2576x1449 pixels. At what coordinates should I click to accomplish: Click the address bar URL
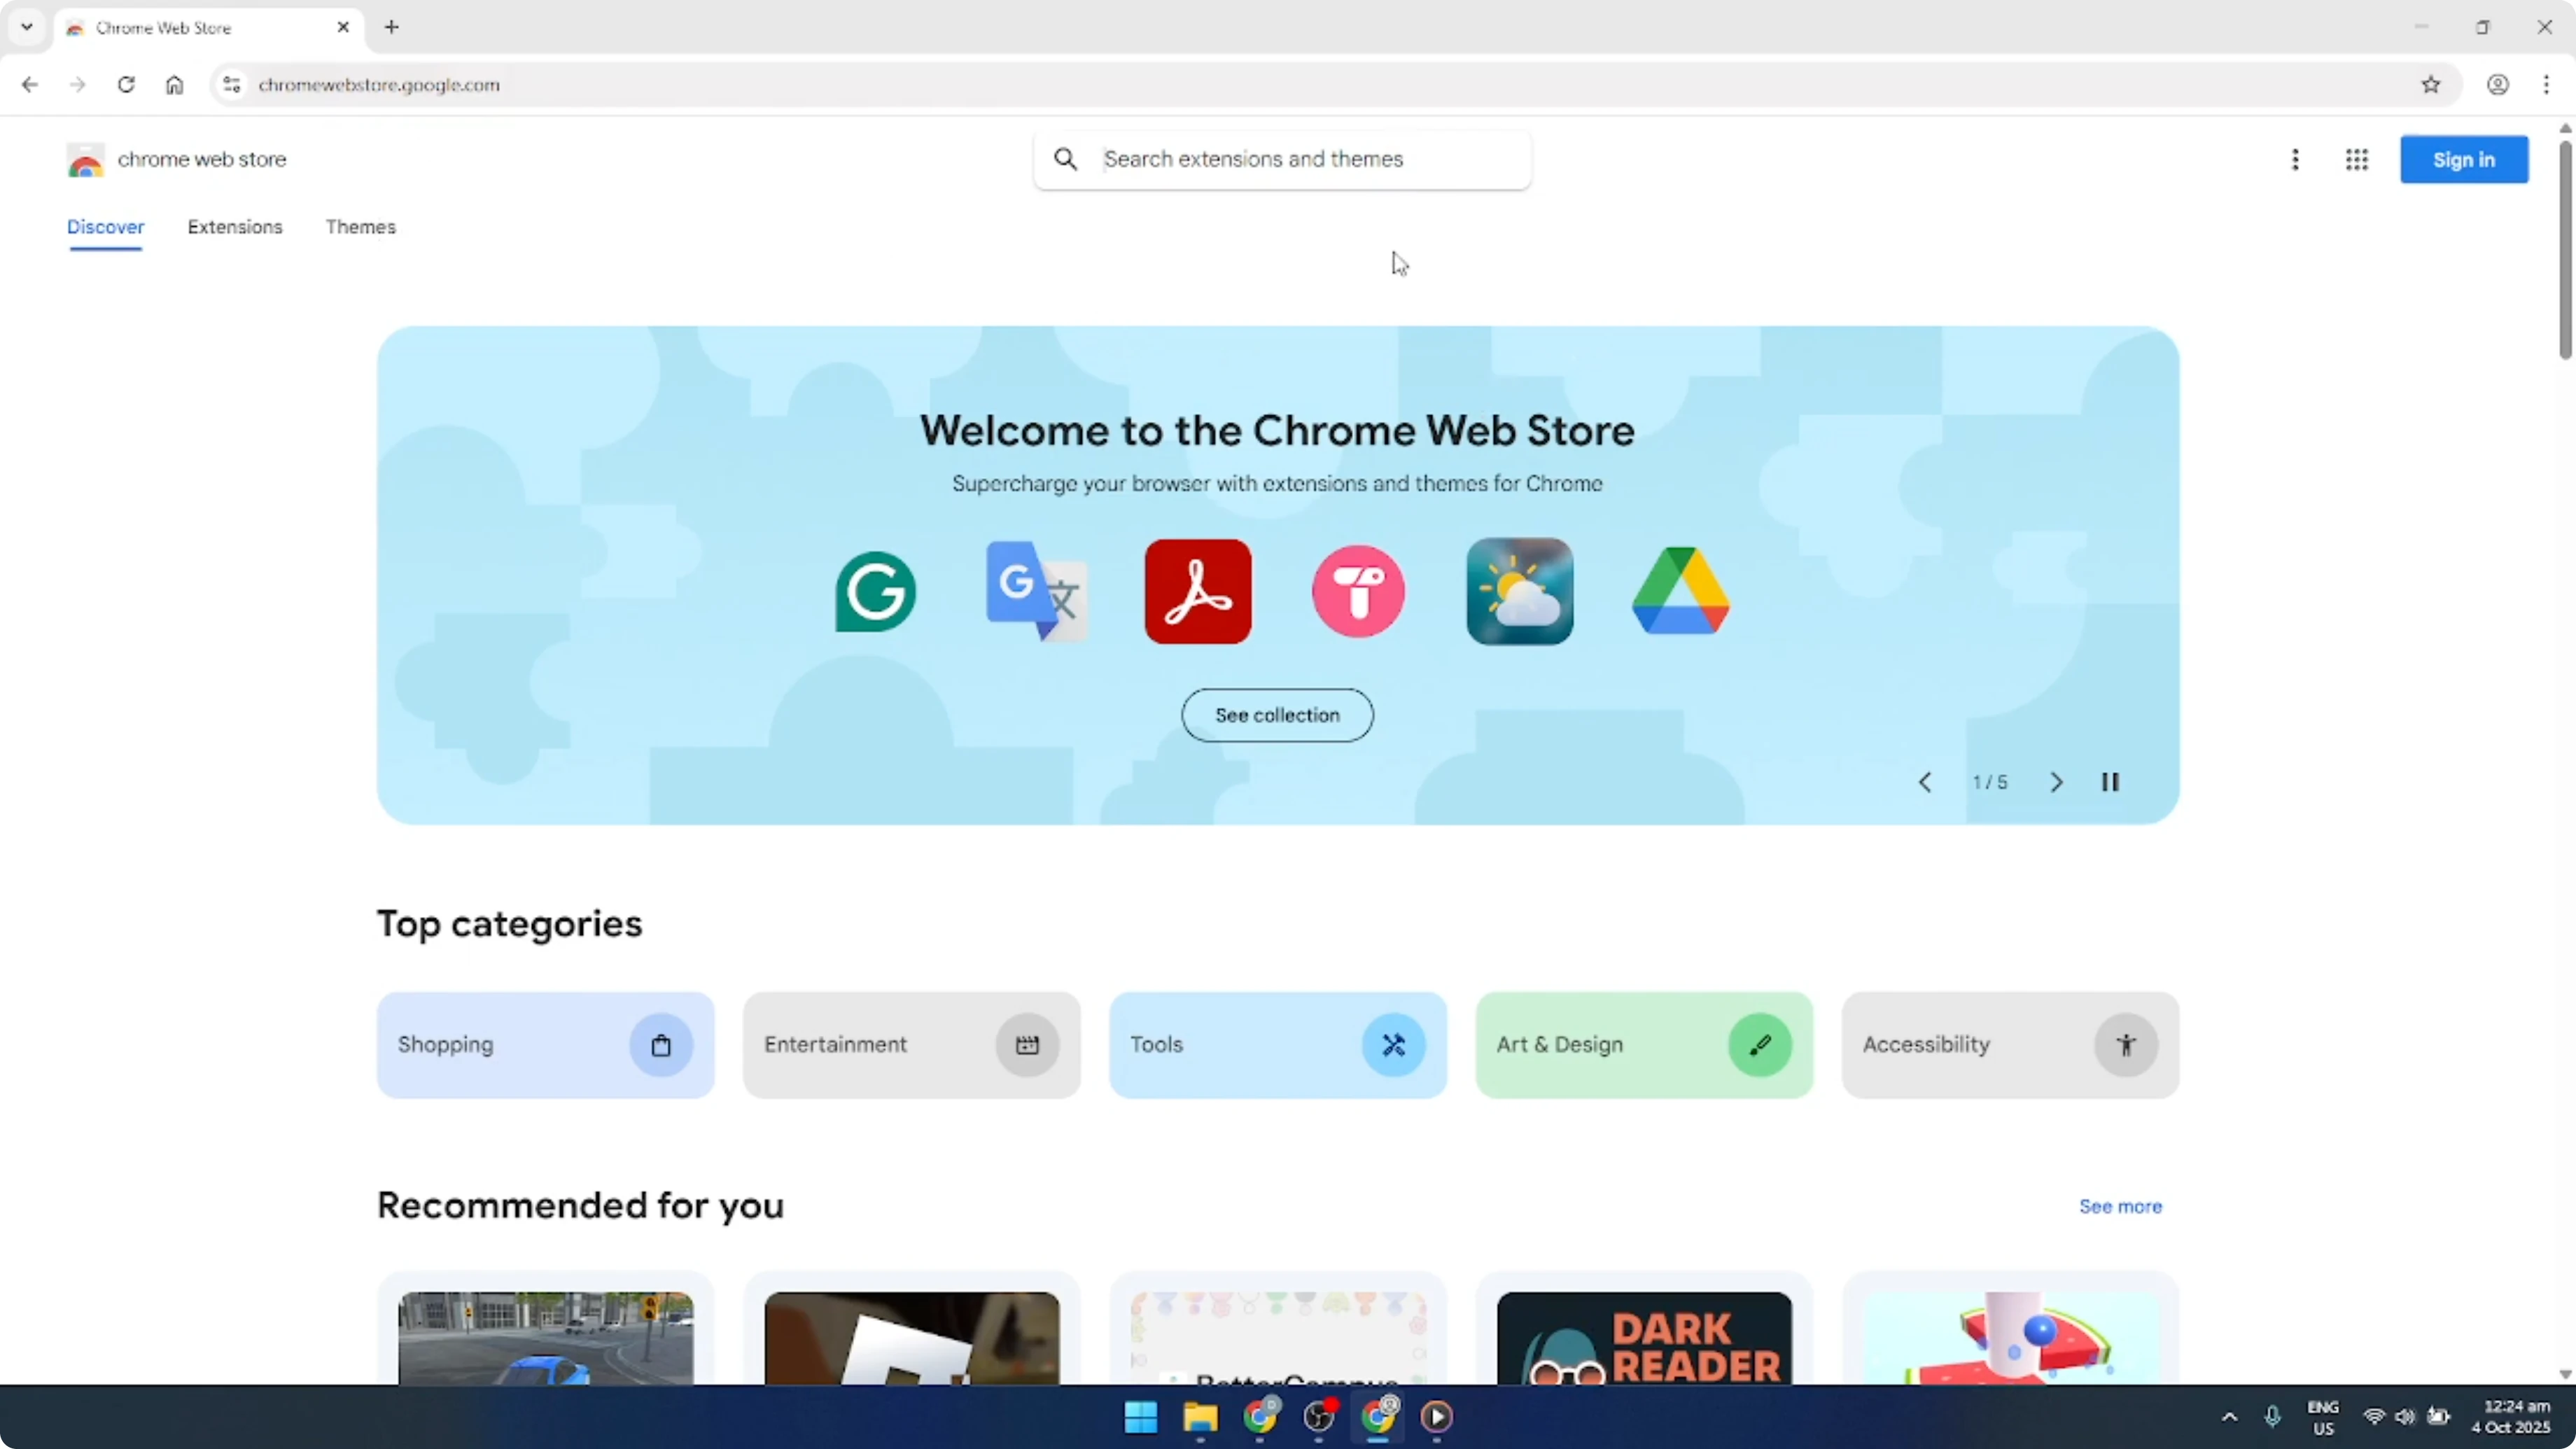pos(379,85)
